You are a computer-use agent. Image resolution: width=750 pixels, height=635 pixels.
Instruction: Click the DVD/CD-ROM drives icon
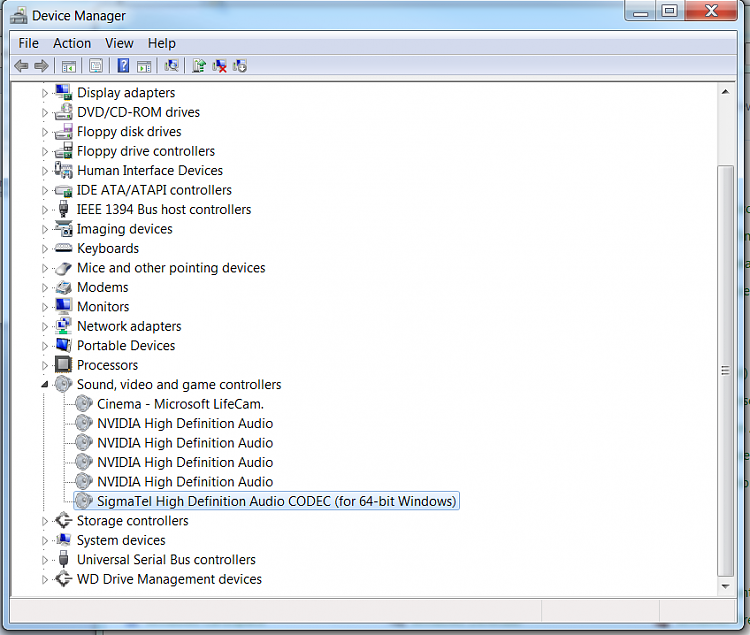point(63,112)
